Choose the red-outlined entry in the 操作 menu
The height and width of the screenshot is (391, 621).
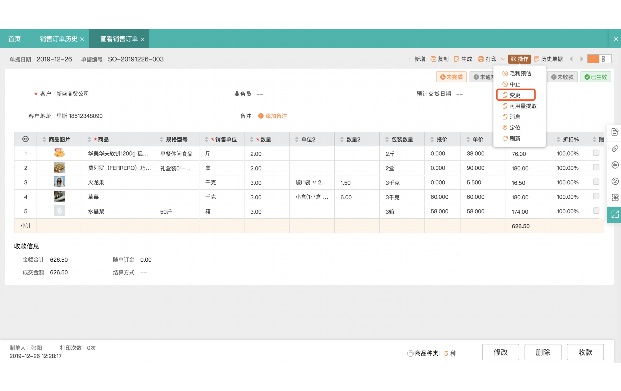coord(516,95)
